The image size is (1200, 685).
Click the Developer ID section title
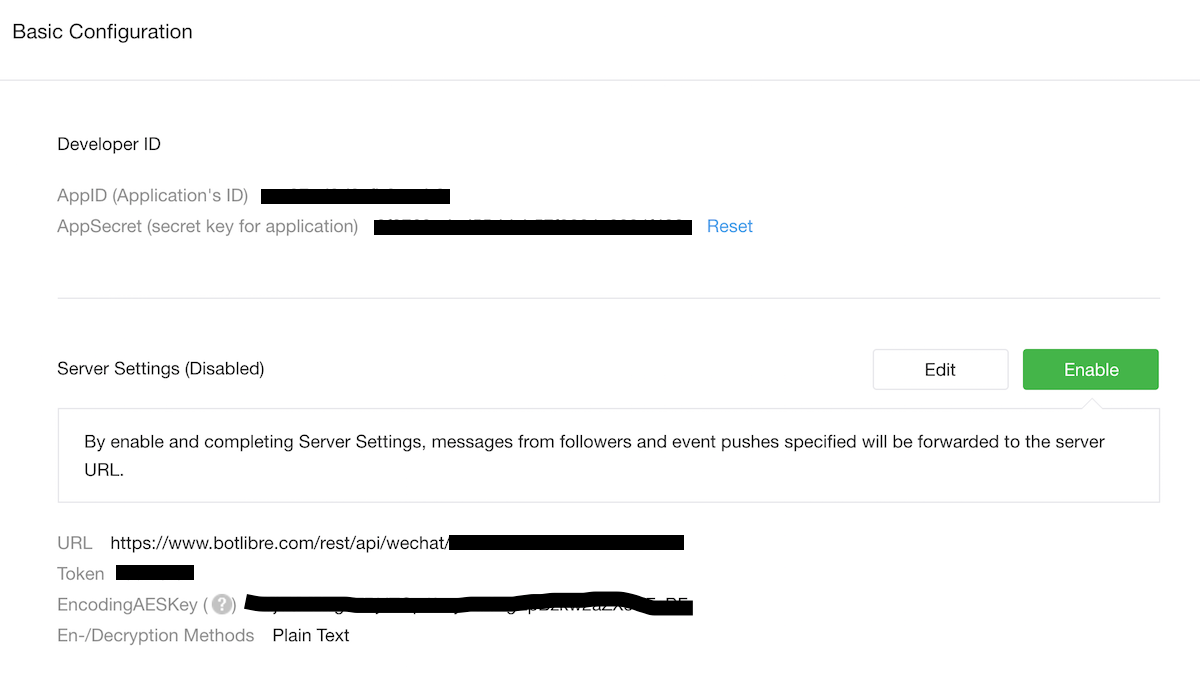coord(109,144)
